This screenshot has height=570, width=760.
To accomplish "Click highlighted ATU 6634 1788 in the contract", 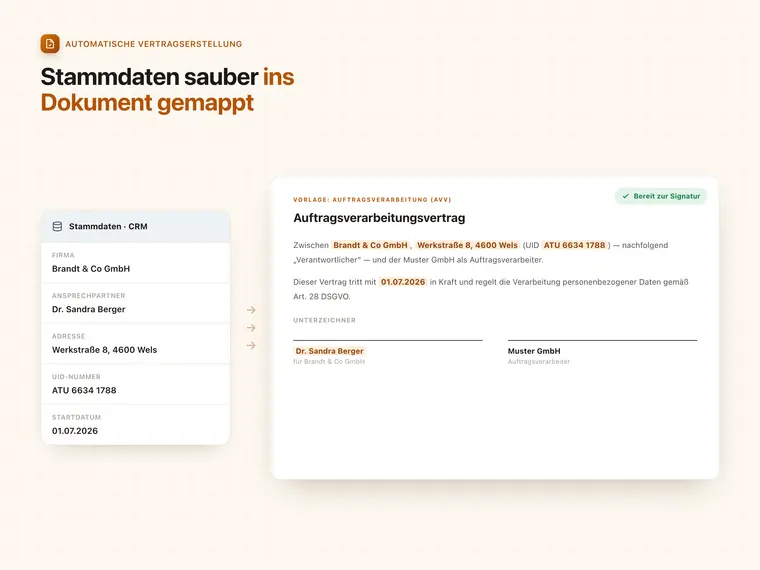I will (574, 245).
